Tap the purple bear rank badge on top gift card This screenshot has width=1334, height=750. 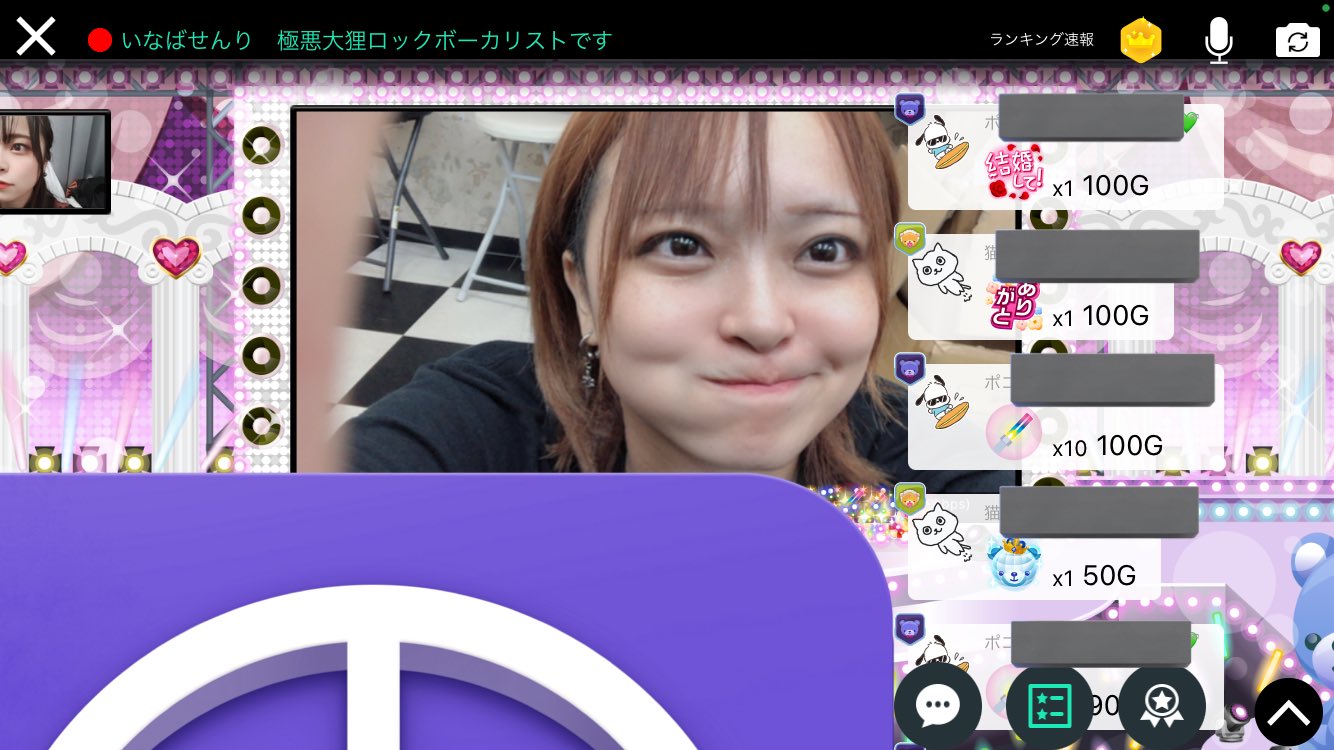[909, 107]
